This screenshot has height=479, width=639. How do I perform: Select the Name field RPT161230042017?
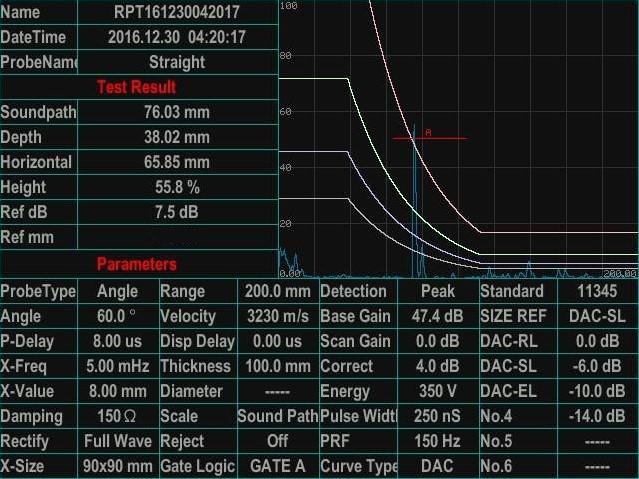pyautogui.click(x=176, y=13)
